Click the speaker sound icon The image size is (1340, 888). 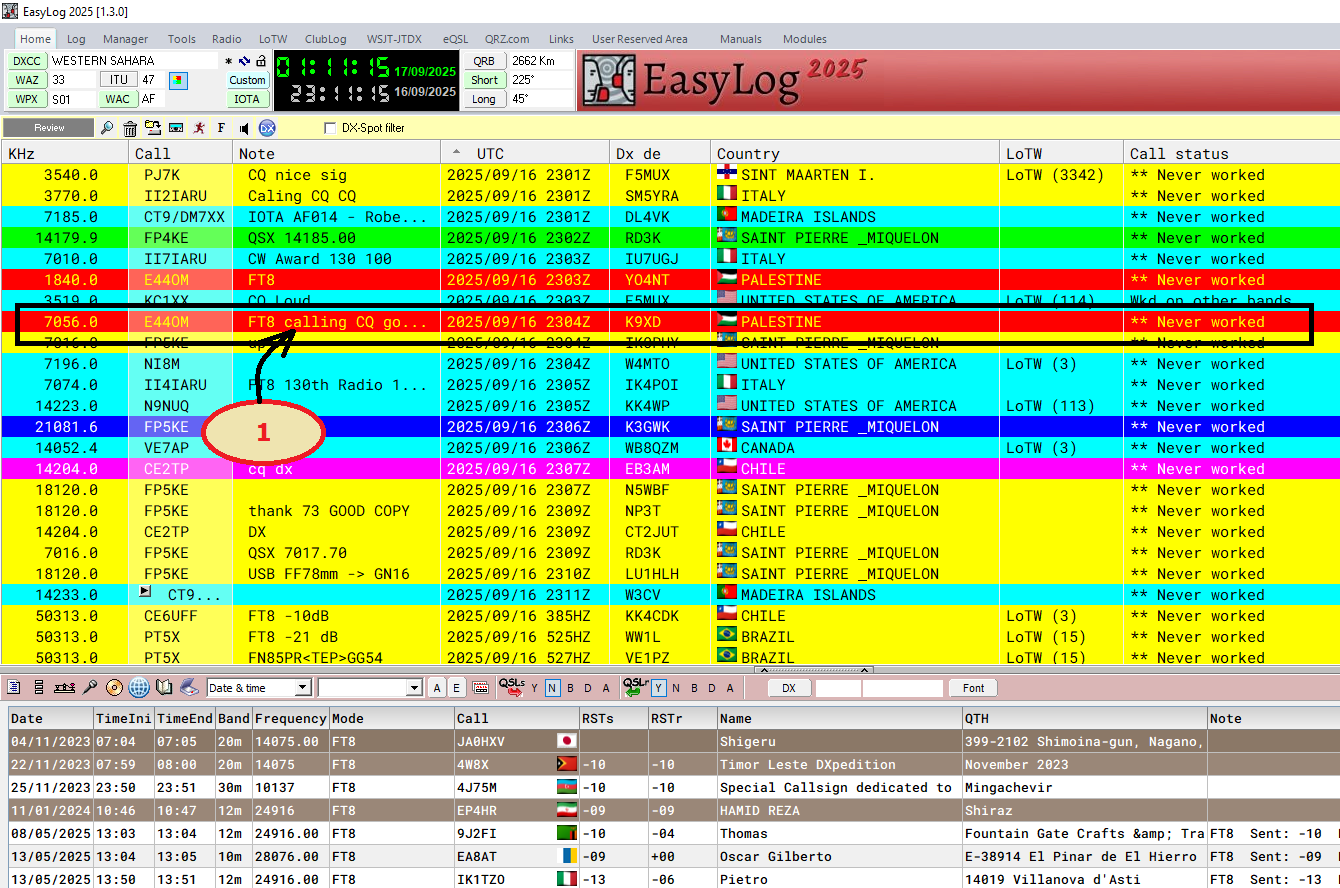pyautogui.click(x=244, y=128)
